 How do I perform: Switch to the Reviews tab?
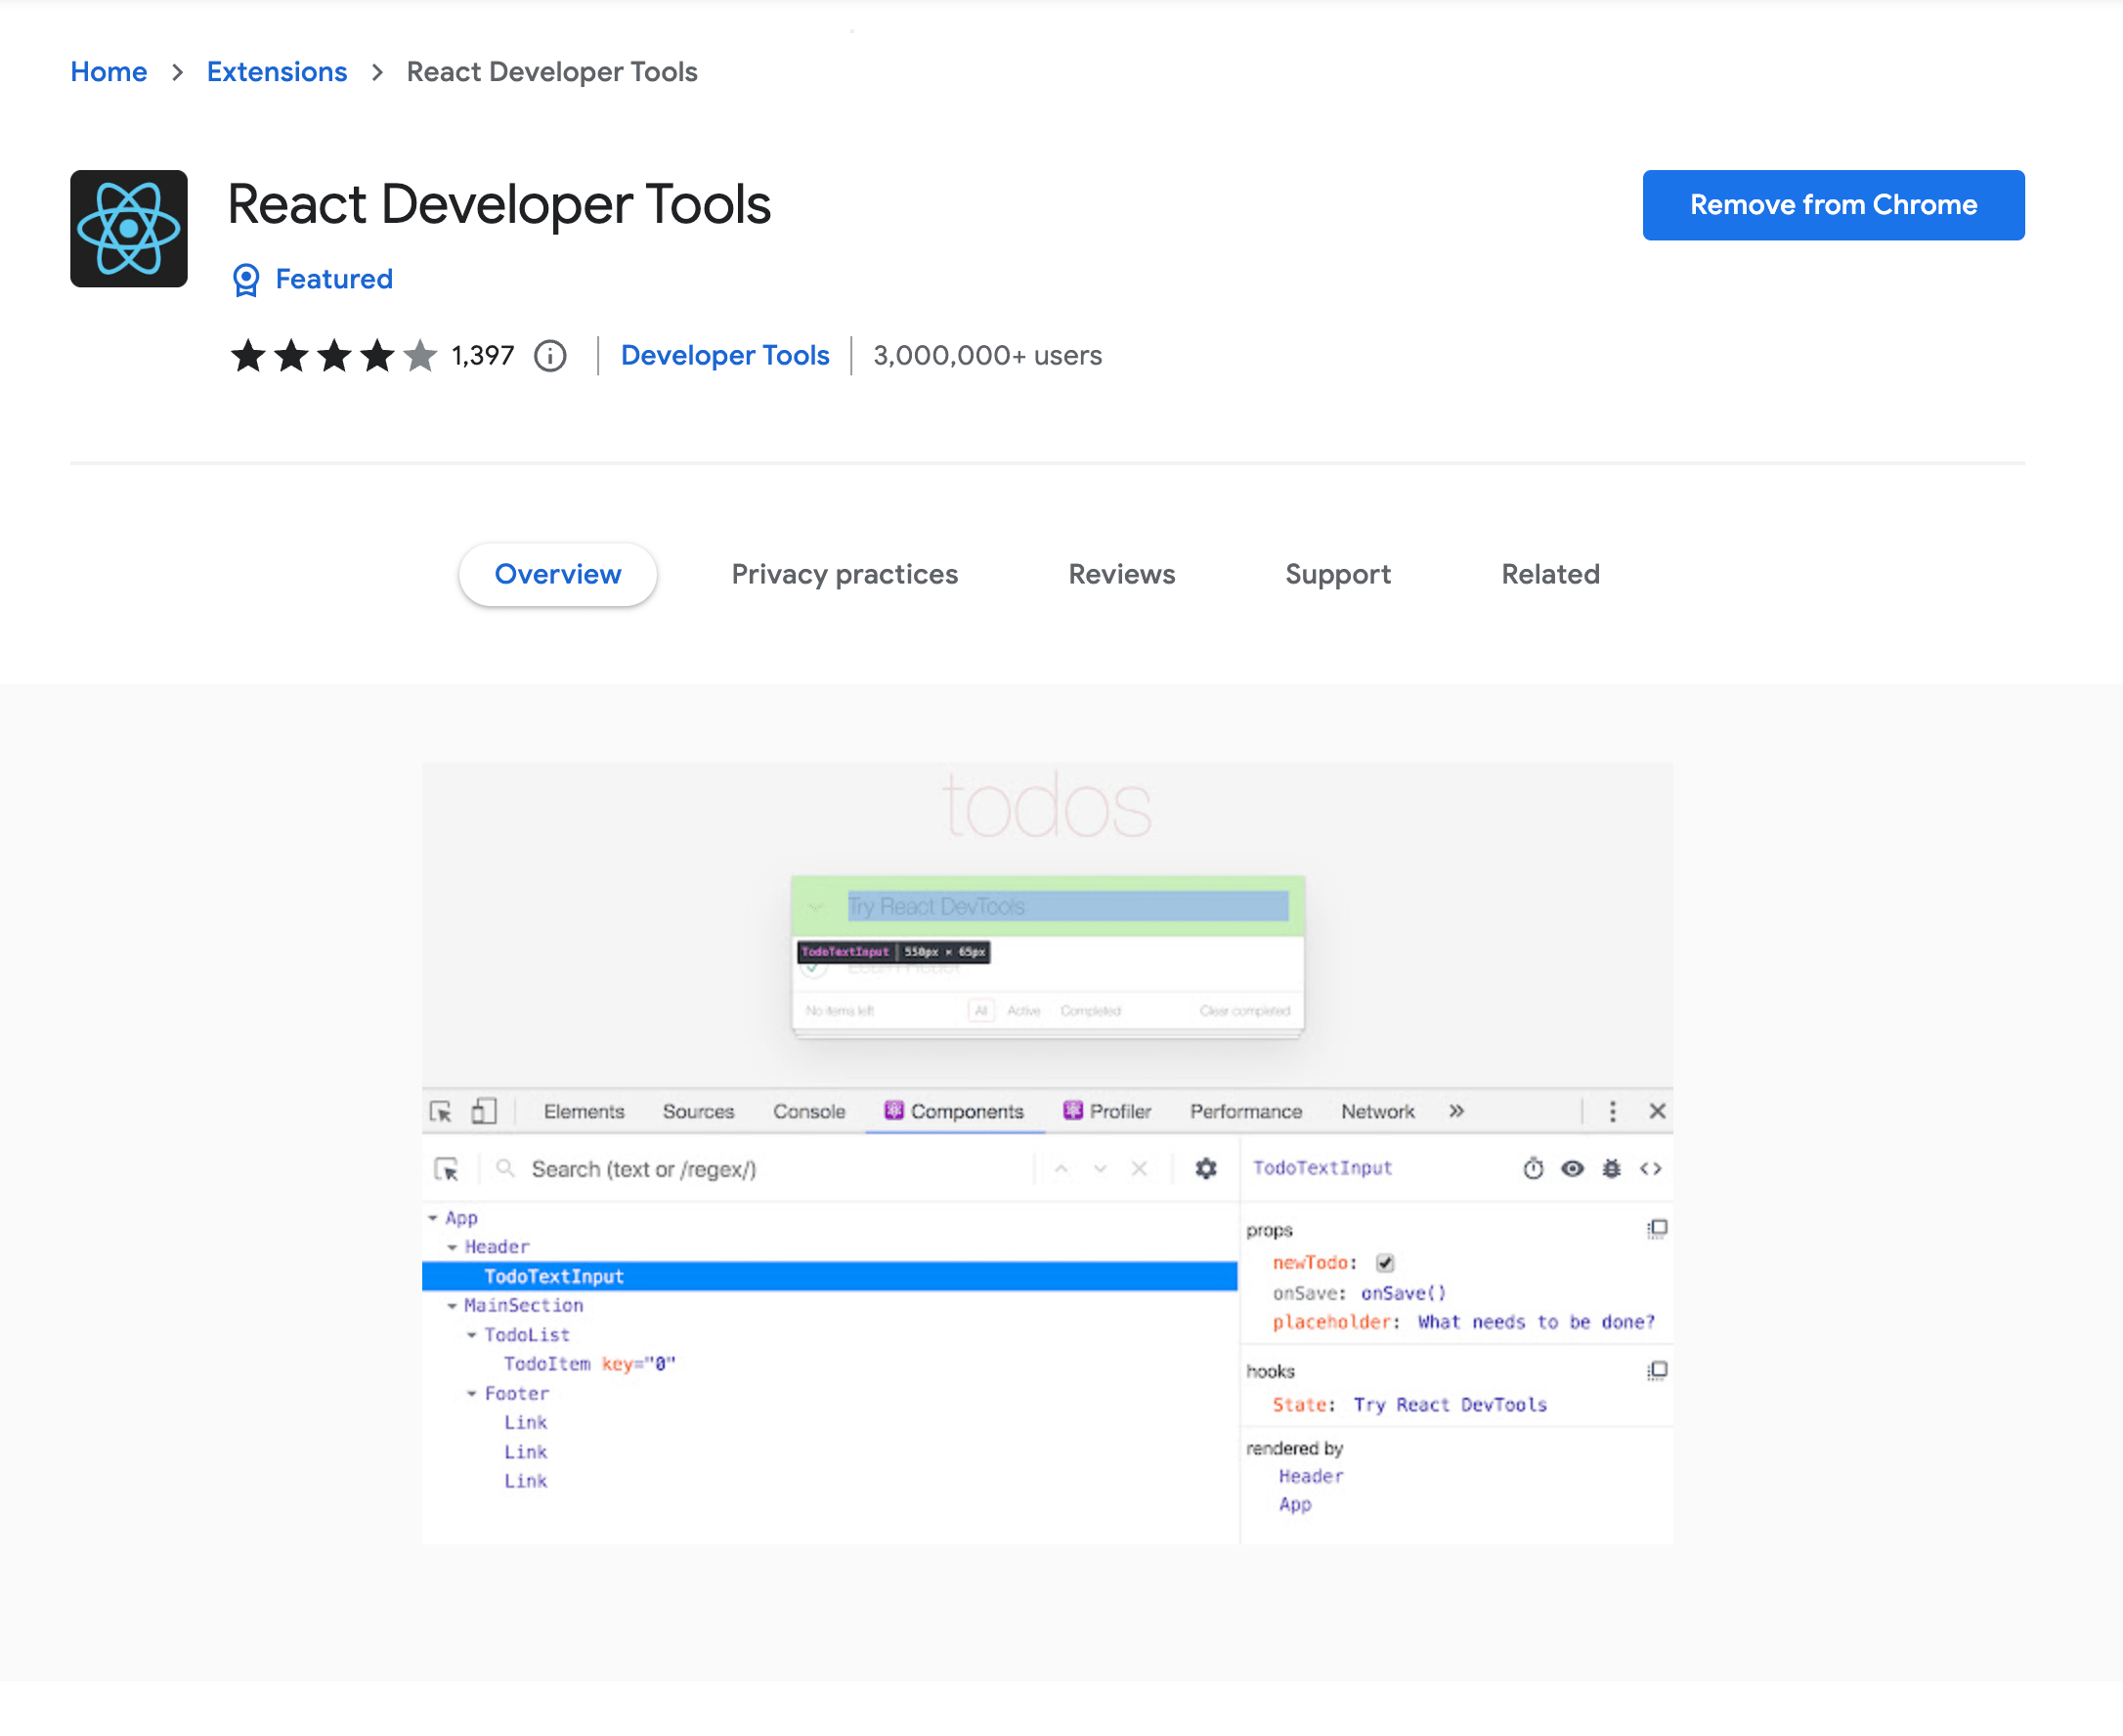click(x=1121, y=574)
